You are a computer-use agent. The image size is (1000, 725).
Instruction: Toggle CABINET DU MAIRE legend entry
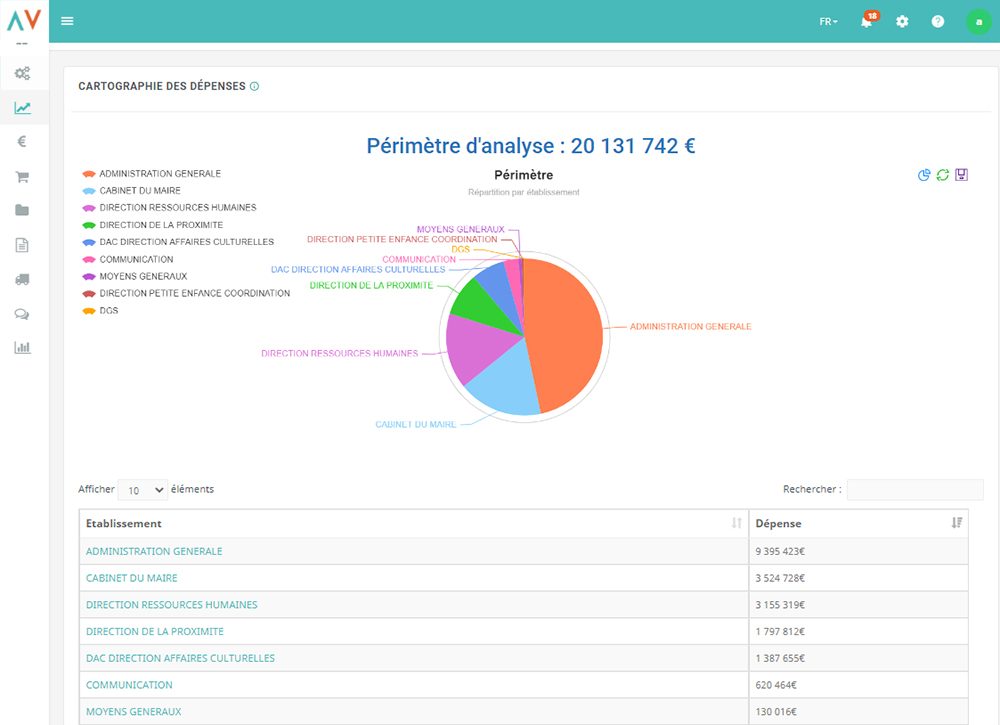[131, 191]
